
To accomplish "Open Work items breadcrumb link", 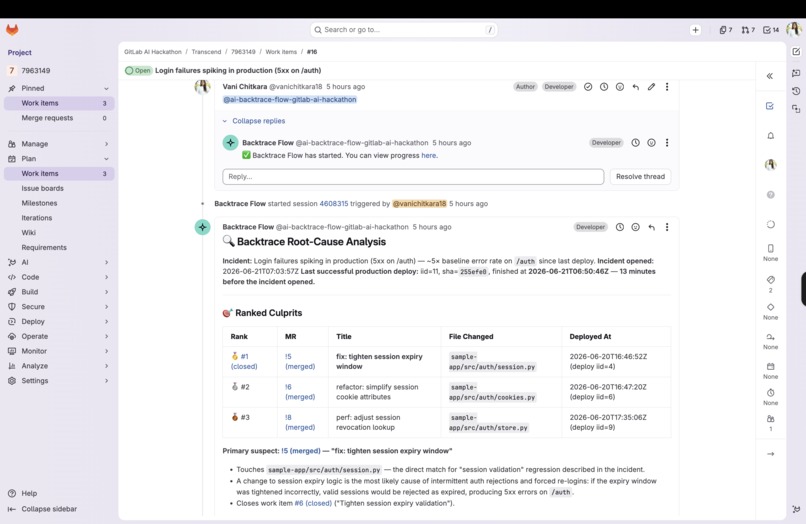I will [x=281, y=52].
